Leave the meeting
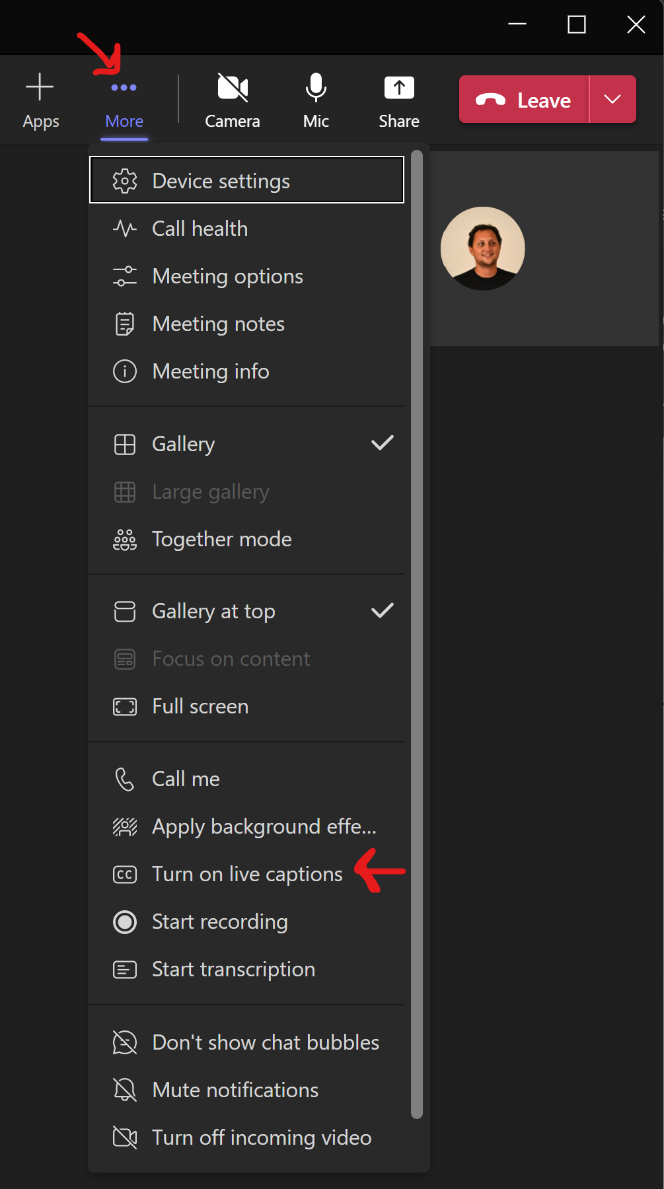This screenshot has width=664, height=1189. pyautogui.click(x=522, y=99)
